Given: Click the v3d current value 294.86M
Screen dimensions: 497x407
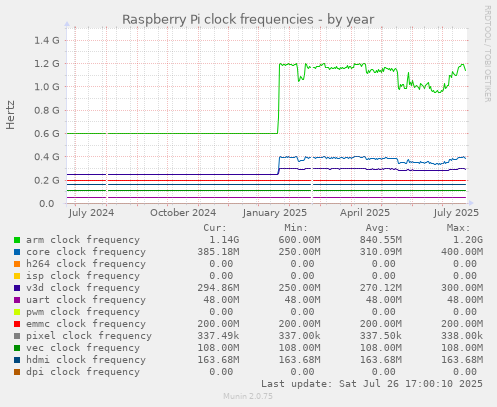Looking at the screenshot, I should point(218,288).
